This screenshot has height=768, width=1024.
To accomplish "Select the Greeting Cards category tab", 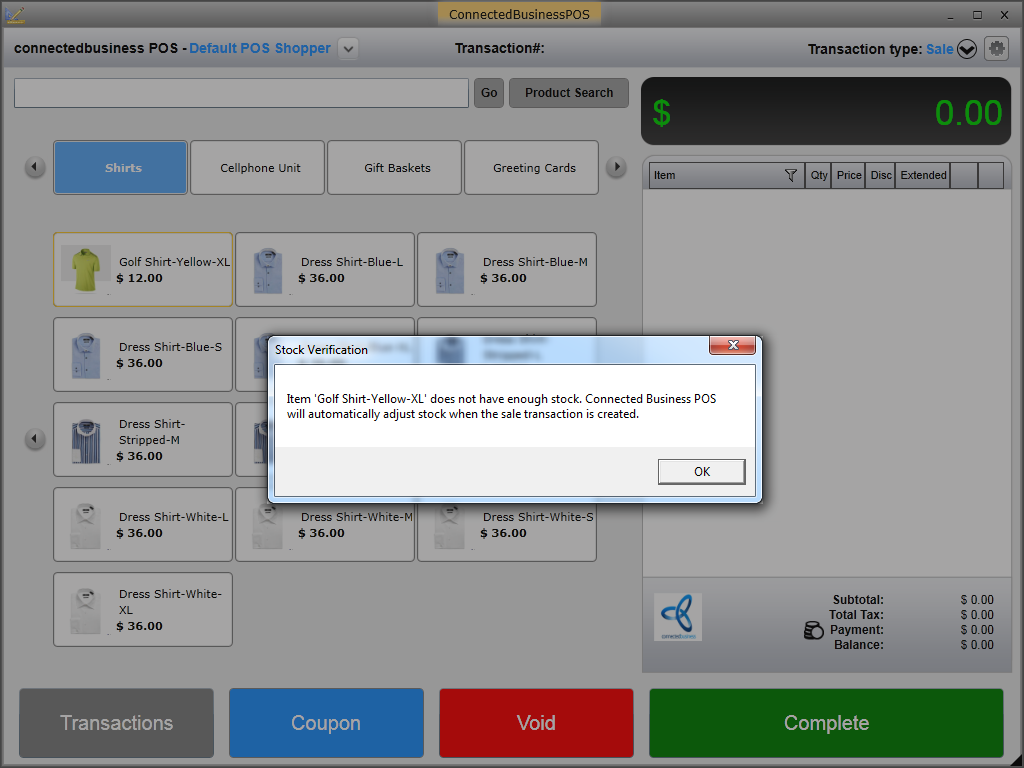I will coord(532,168).
